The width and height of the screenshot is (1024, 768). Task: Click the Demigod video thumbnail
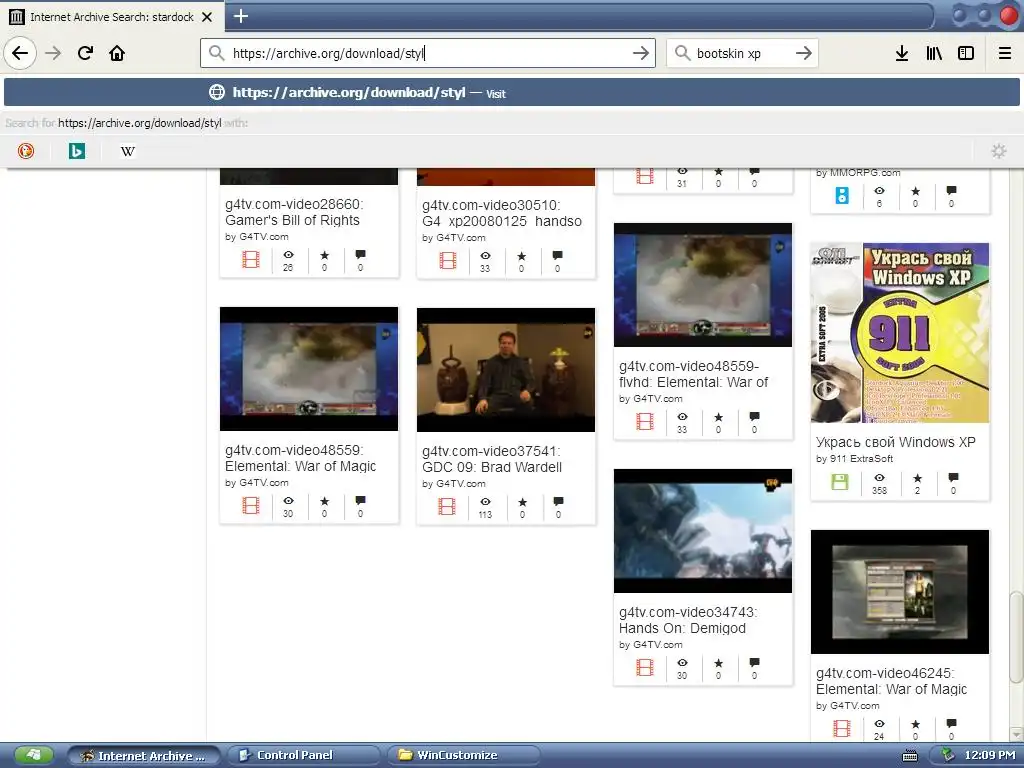coord(703,531)
